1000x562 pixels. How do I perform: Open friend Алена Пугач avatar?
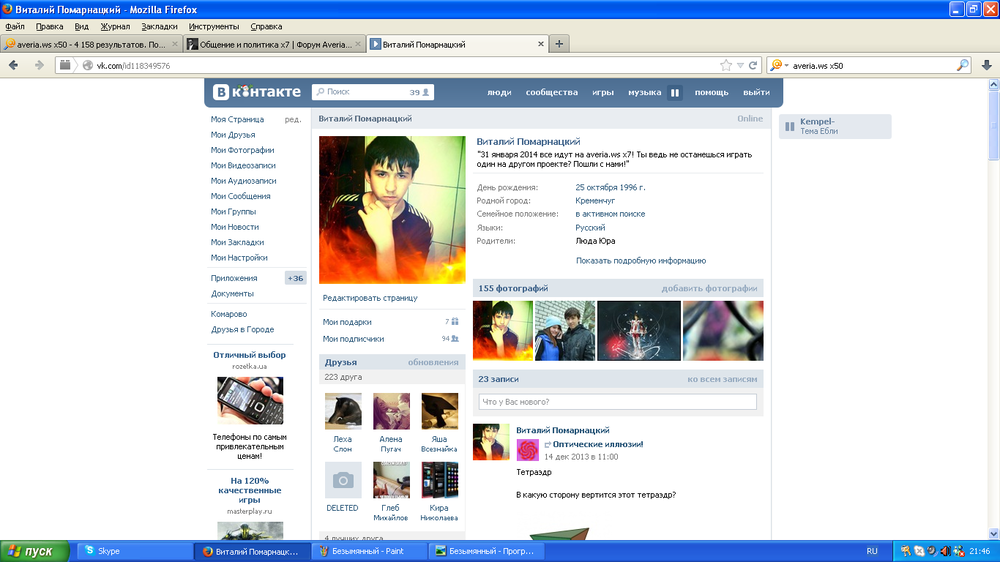pyautogui.click(x=391, y=411)
